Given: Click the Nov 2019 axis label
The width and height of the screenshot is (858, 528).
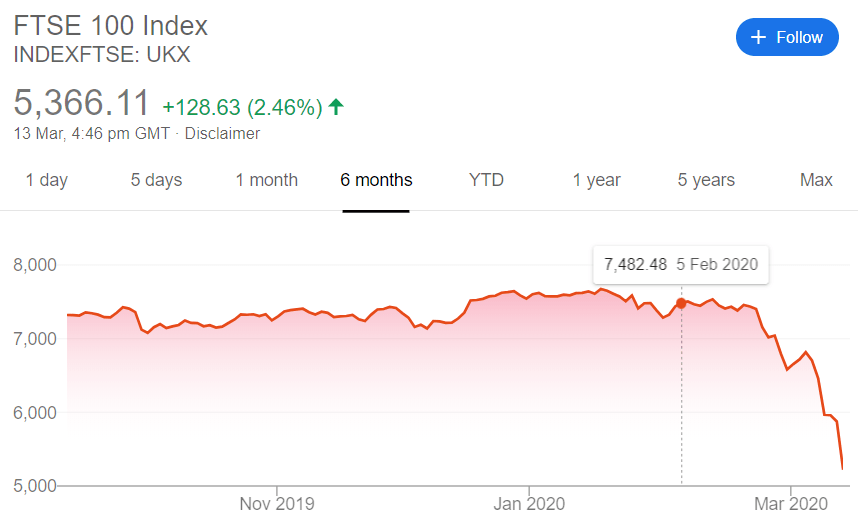Looking at the screenshot, I should tap(277, 503).
